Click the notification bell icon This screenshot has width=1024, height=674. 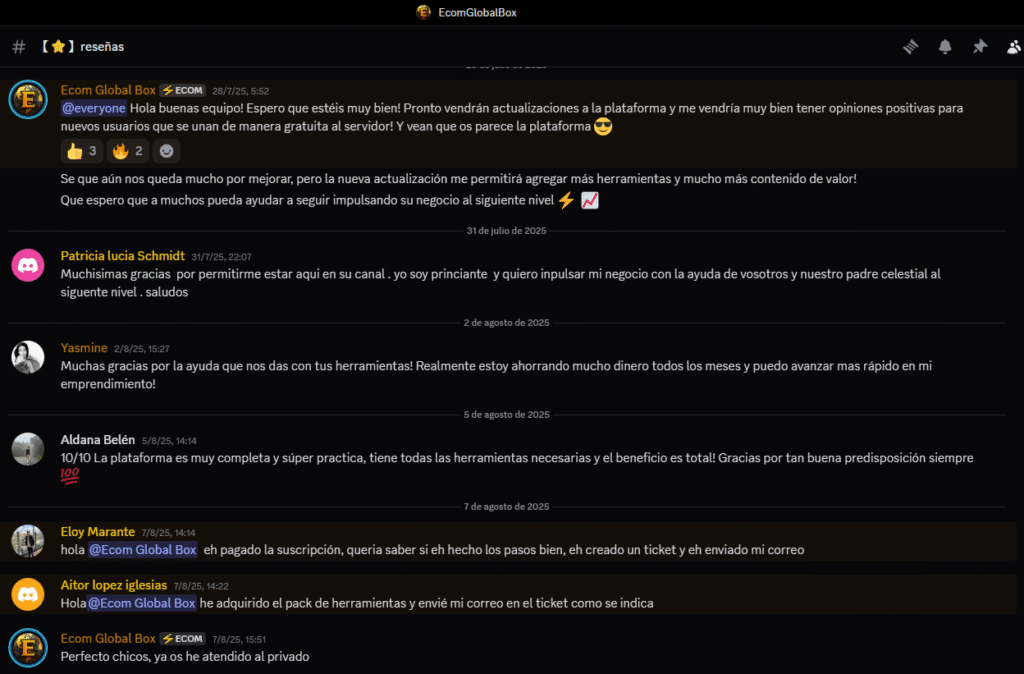tap(945, 47)
